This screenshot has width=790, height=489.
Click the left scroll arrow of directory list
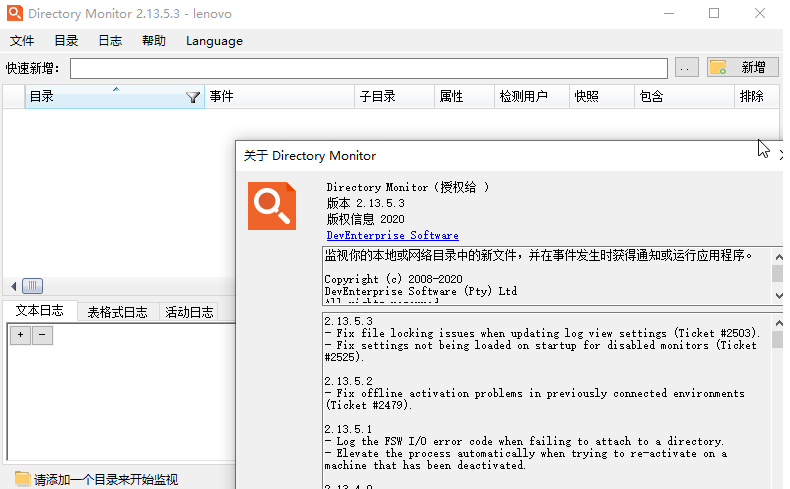[13, 285]
